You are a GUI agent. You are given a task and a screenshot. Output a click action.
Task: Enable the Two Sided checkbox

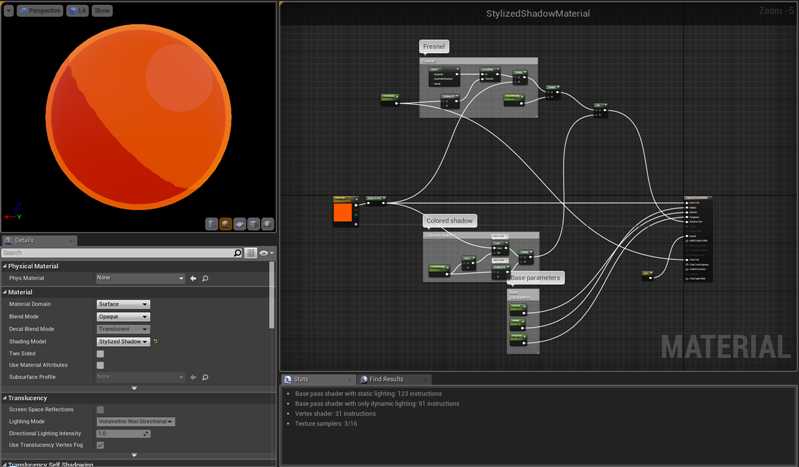point(100,354)
